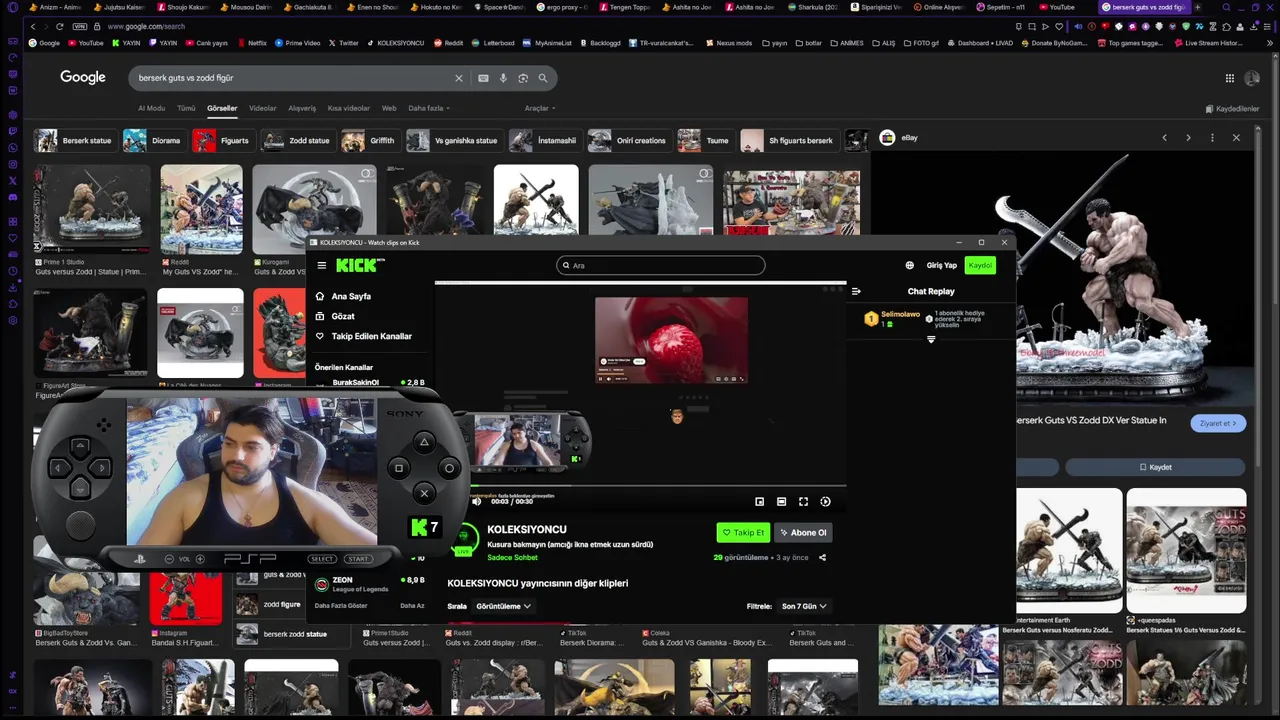Submit Google search magnifier icon
The height and width of the screenshot is (720, 1280).
tap(543, 78)
